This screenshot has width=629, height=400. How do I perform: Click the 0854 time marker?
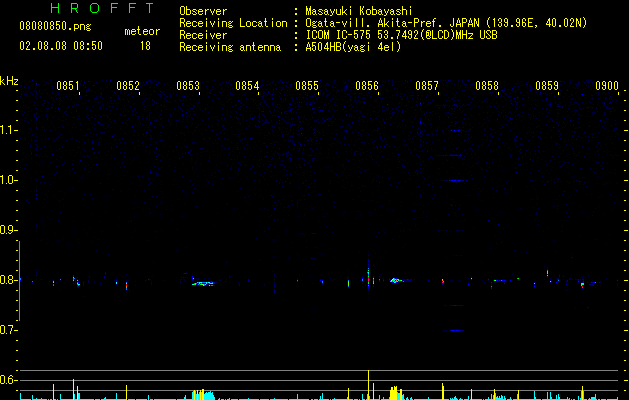click(x=247, y=86)
